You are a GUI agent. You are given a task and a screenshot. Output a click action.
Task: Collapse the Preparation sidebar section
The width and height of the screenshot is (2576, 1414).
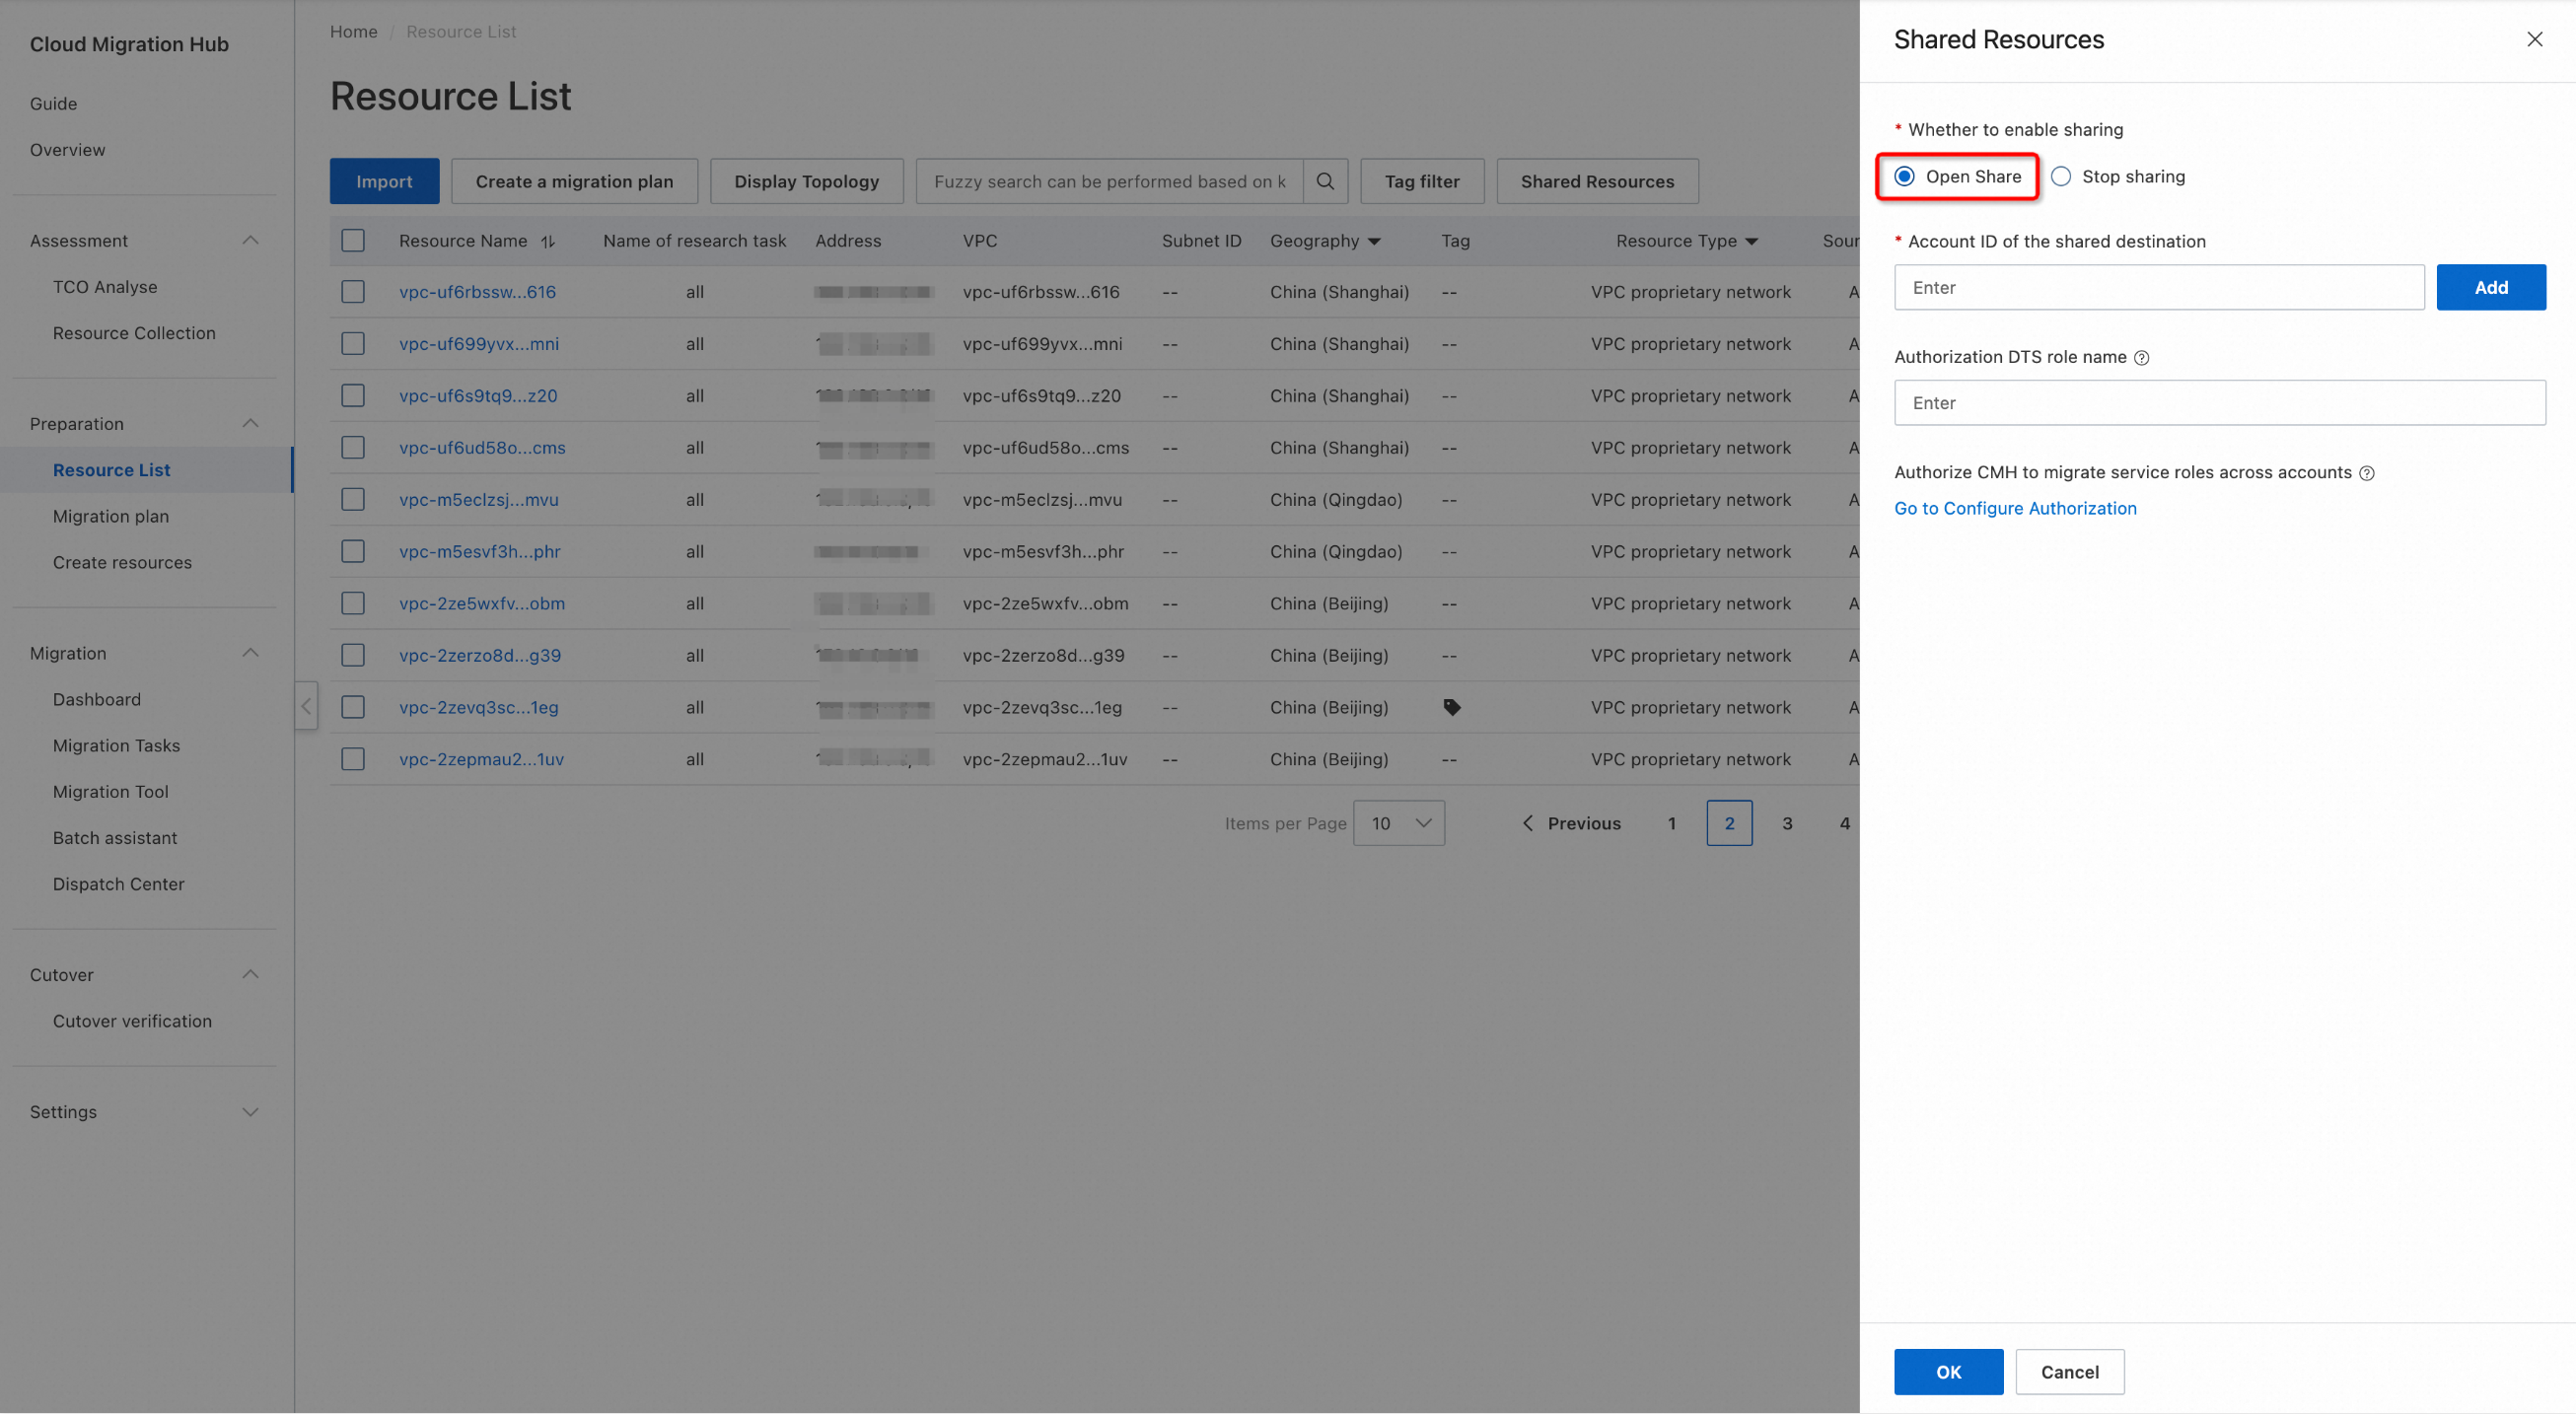tap(251, 423)
